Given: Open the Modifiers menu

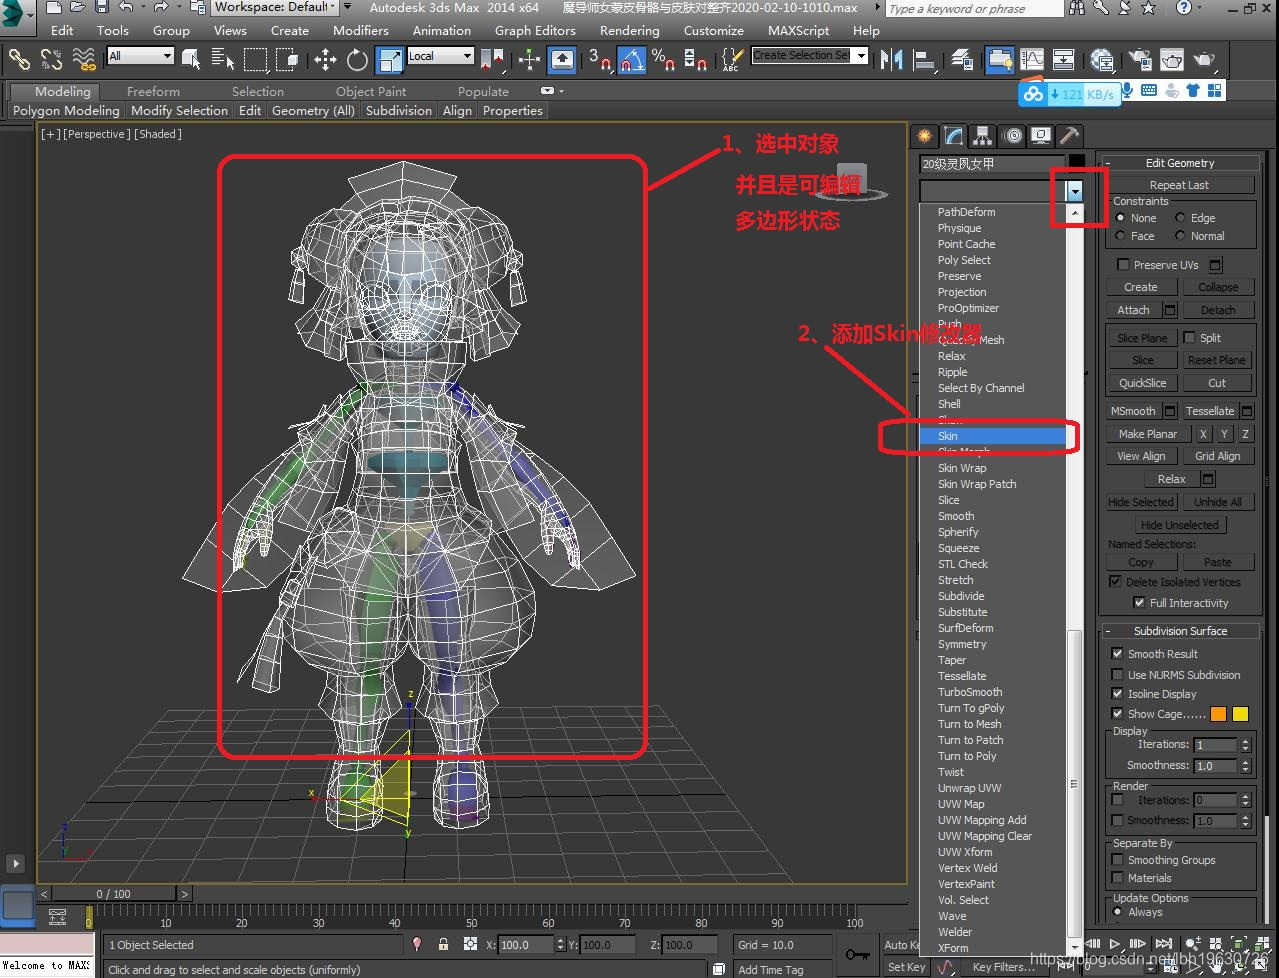Looking at the screenshot, I should (x=361, y=30).
